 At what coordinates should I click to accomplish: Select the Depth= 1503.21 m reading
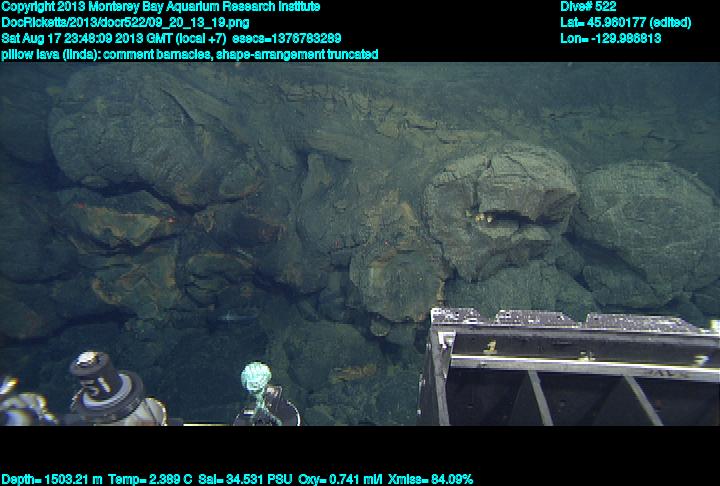pyautogui.click(x=51, y=479)
